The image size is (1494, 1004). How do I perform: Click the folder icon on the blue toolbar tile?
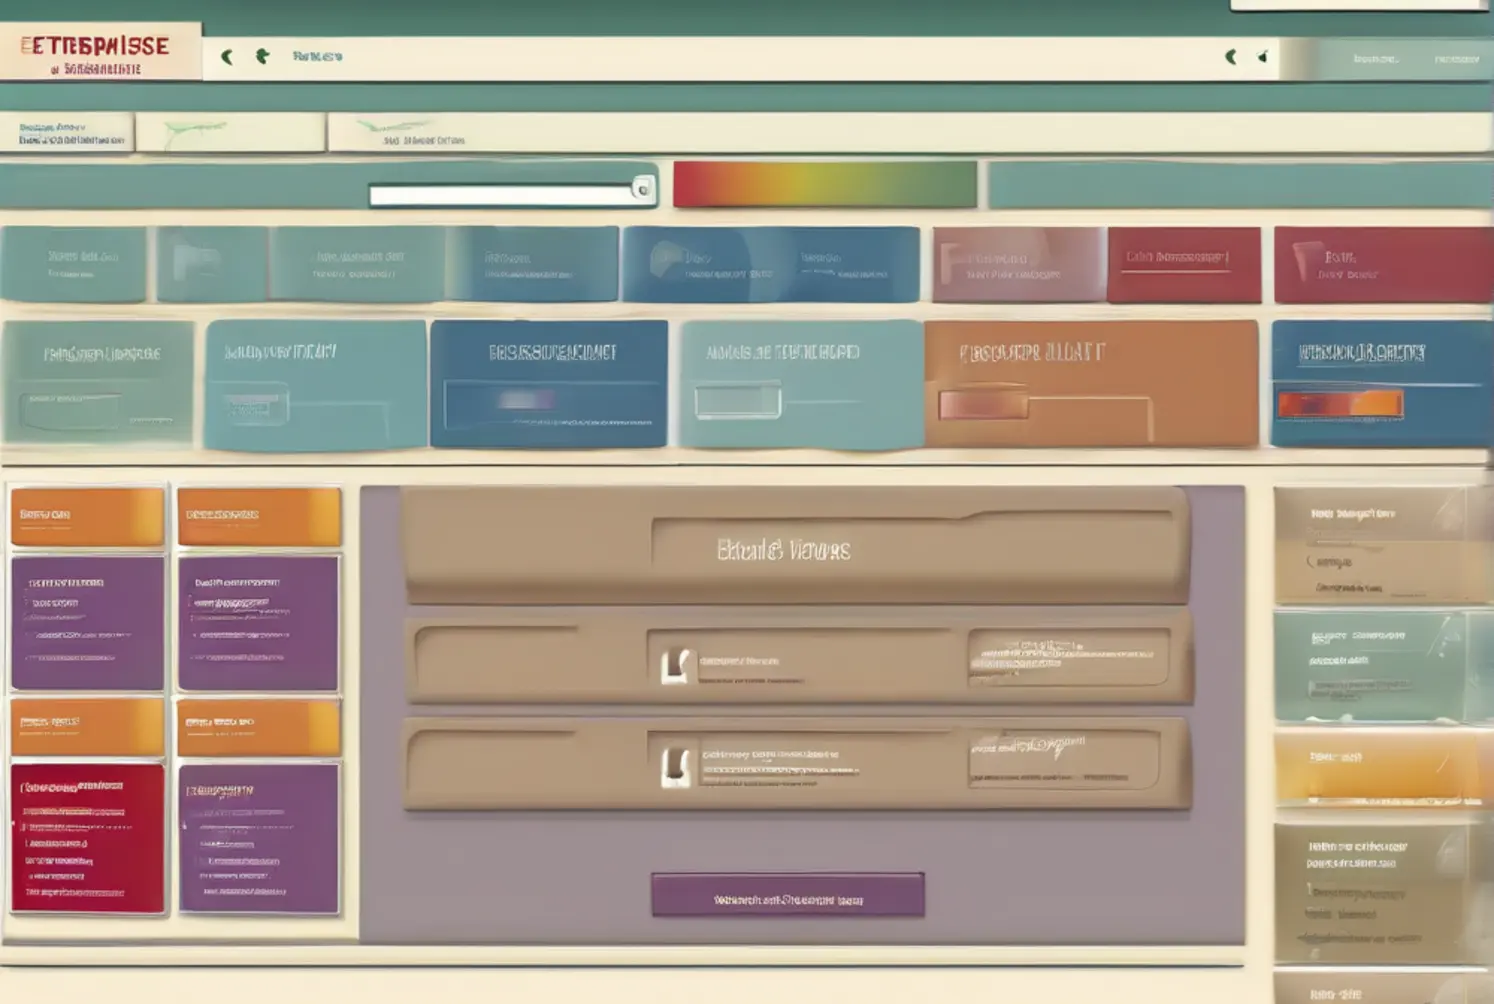tap(667, 260)
